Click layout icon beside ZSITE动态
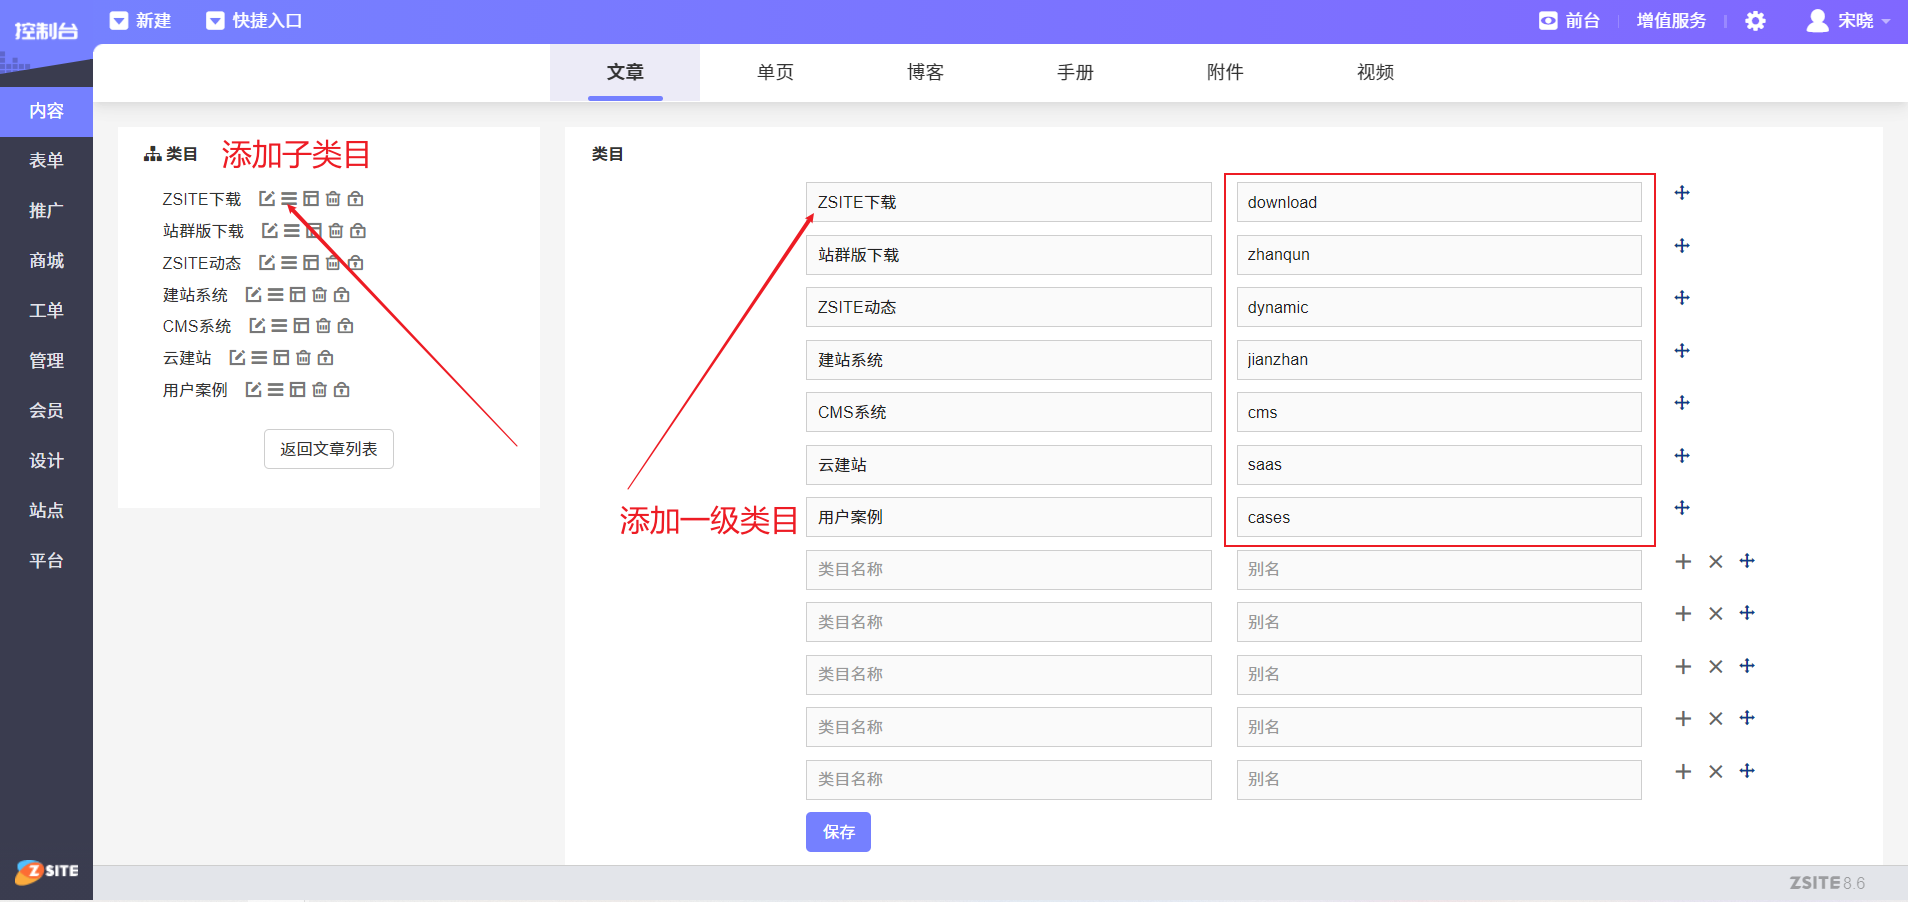 tap(311, 263)
